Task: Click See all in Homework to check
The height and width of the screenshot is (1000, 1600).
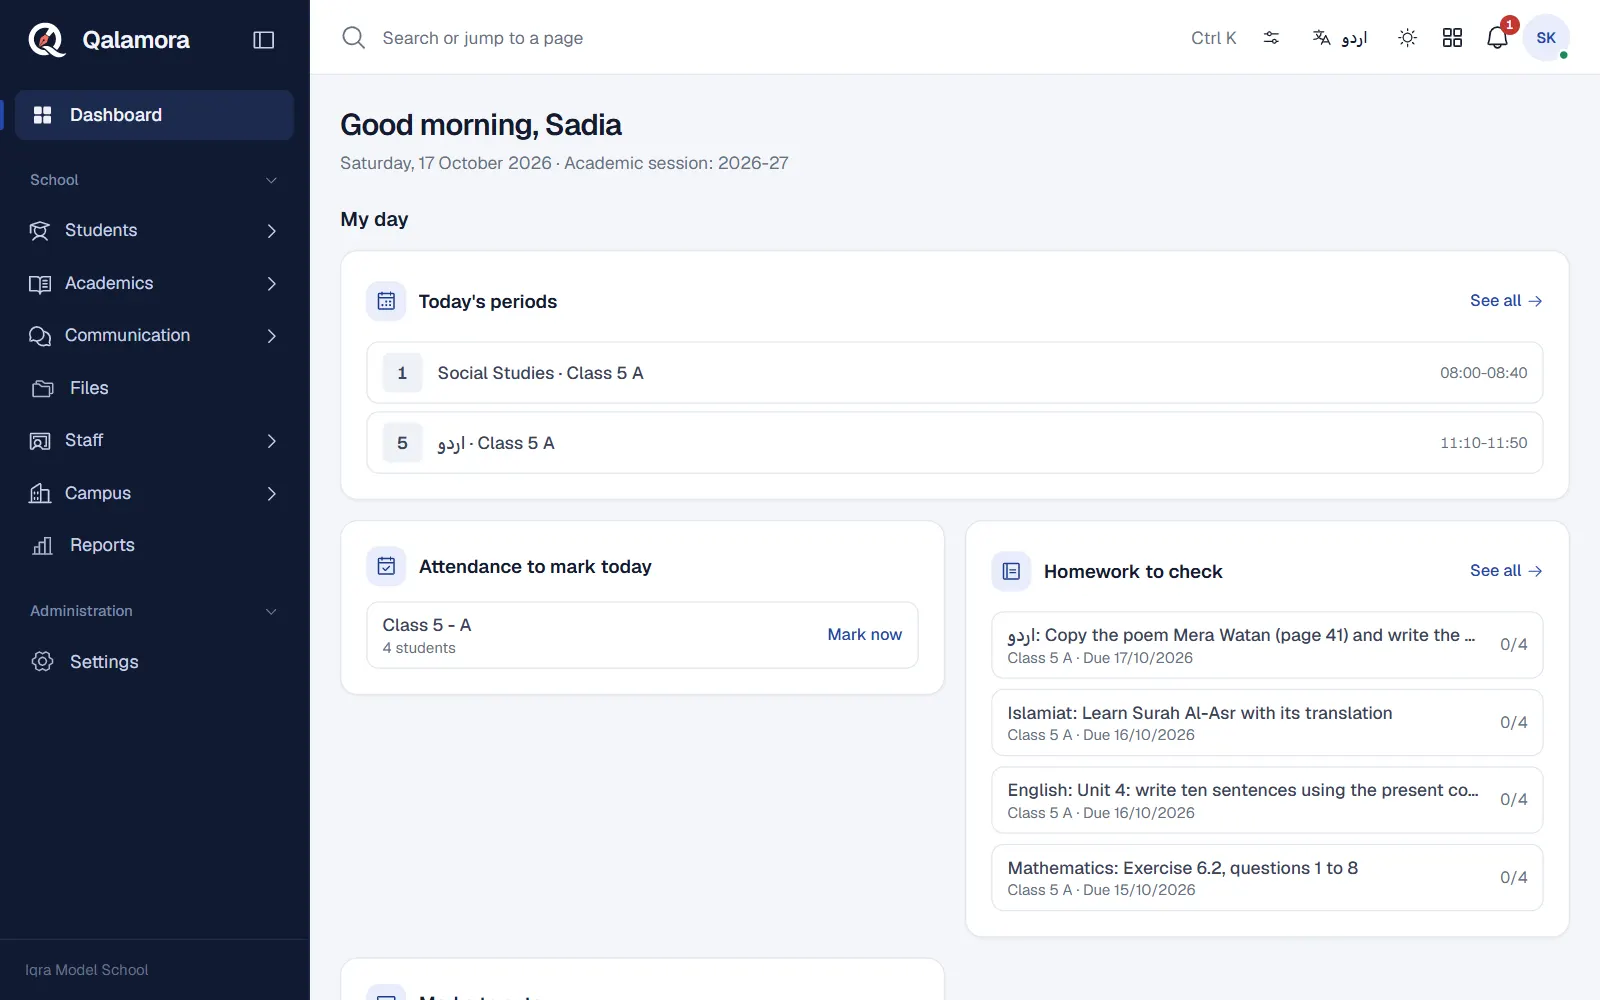Action: click(x=1506, y=571)
